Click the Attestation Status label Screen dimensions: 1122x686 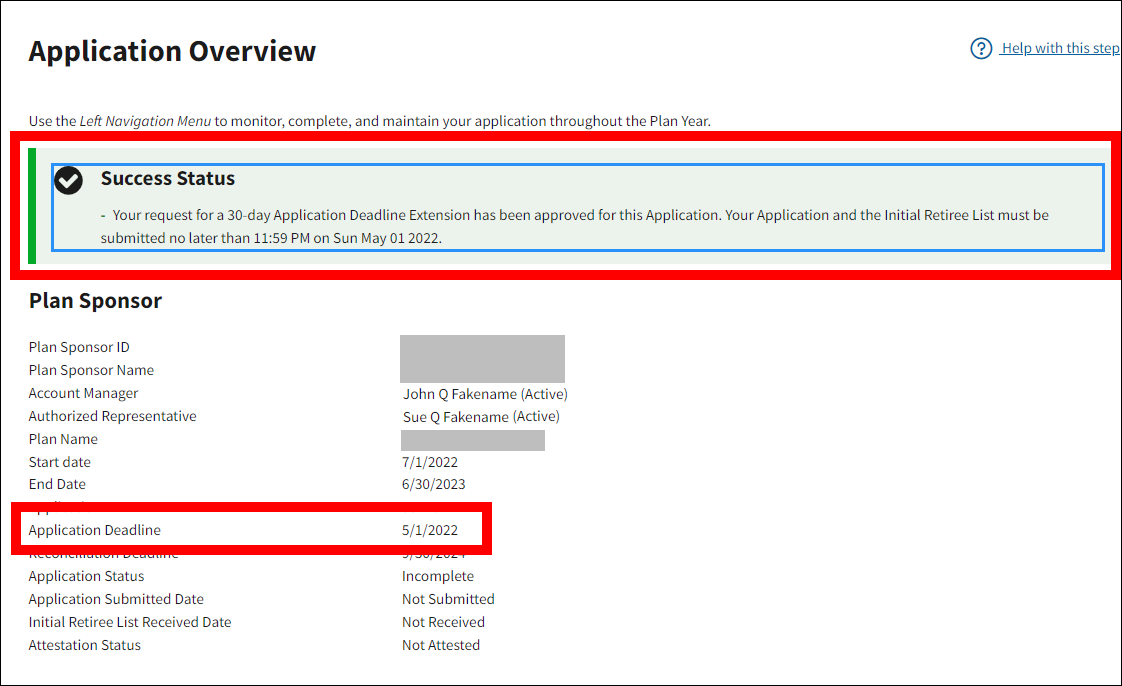tap(85, 646)
